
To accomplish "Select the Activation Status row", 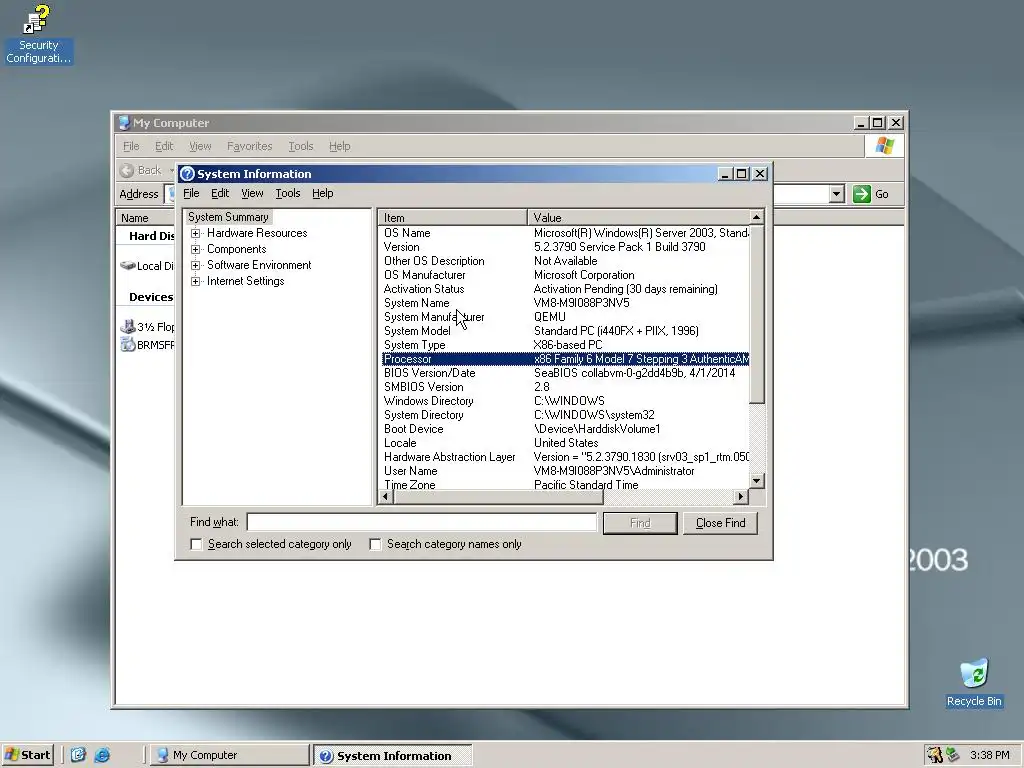I will tap(565, 289).
